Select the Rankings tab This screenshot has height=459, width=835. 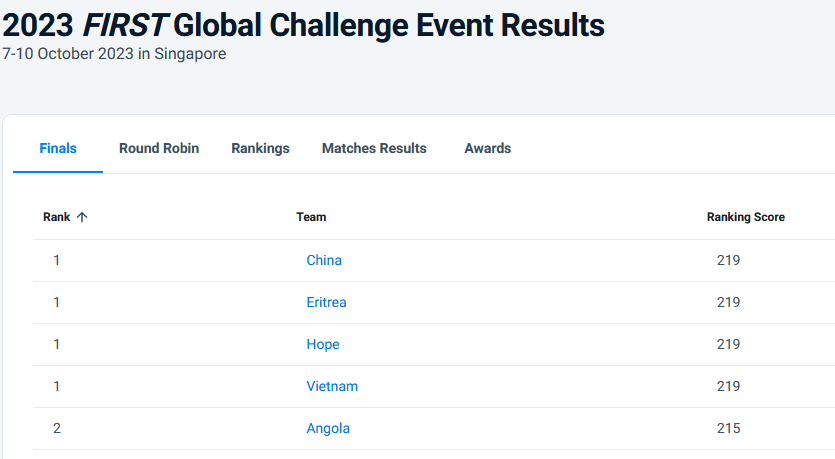260,148
